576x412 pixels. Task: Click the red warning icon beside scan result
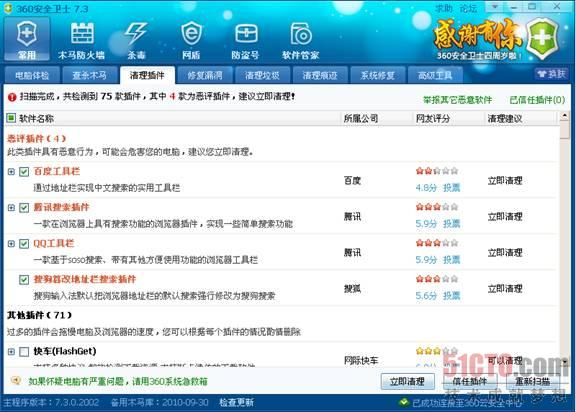pyautogui.click(x=12, y=97)
